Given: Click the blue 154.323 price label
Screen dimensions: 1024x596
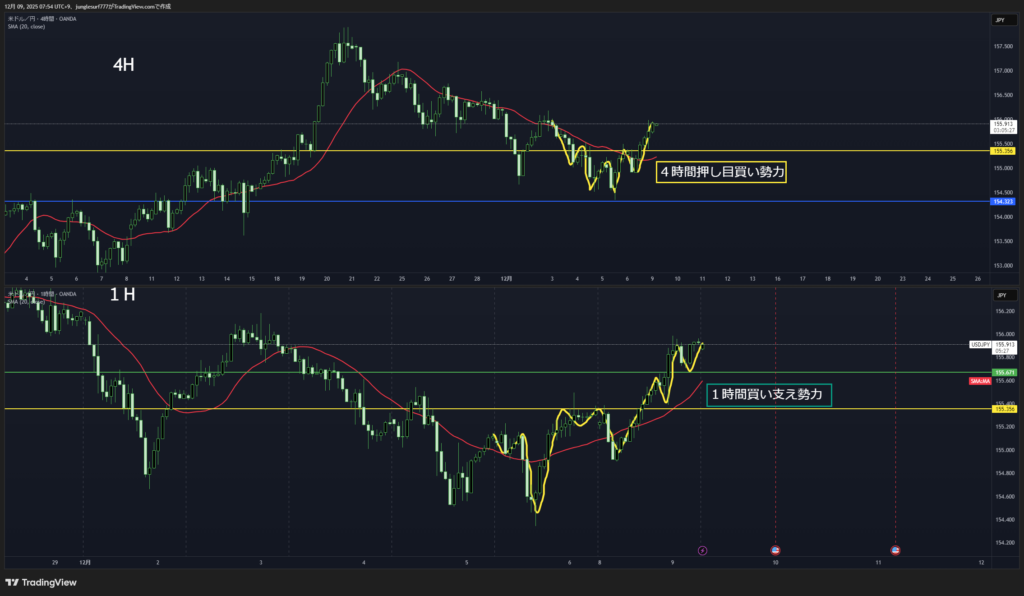Looking at the screenshot, I should (x=1001, y=202).
